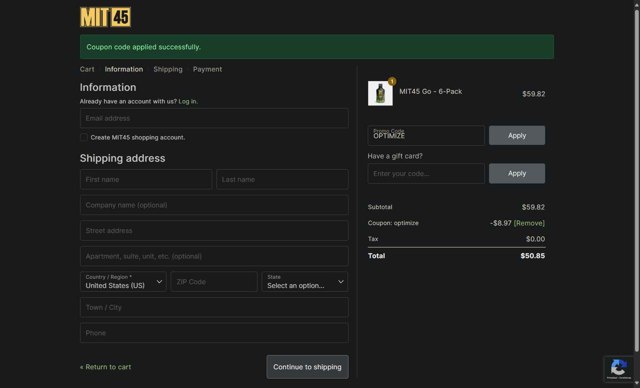The height and width of the screenshot is (388, 640).
Task: Click the MIT45 logo
Action: point(105,17)
